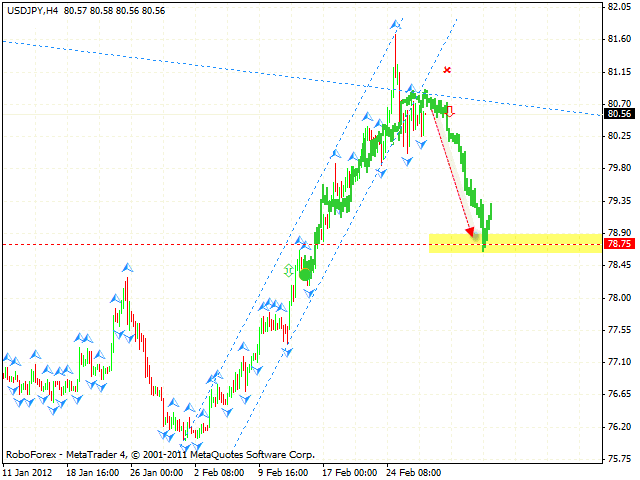Click the RoboForex MetaTrader copyright text
Viewport: 640px width, 480px height.
click(x=160, y=454)
